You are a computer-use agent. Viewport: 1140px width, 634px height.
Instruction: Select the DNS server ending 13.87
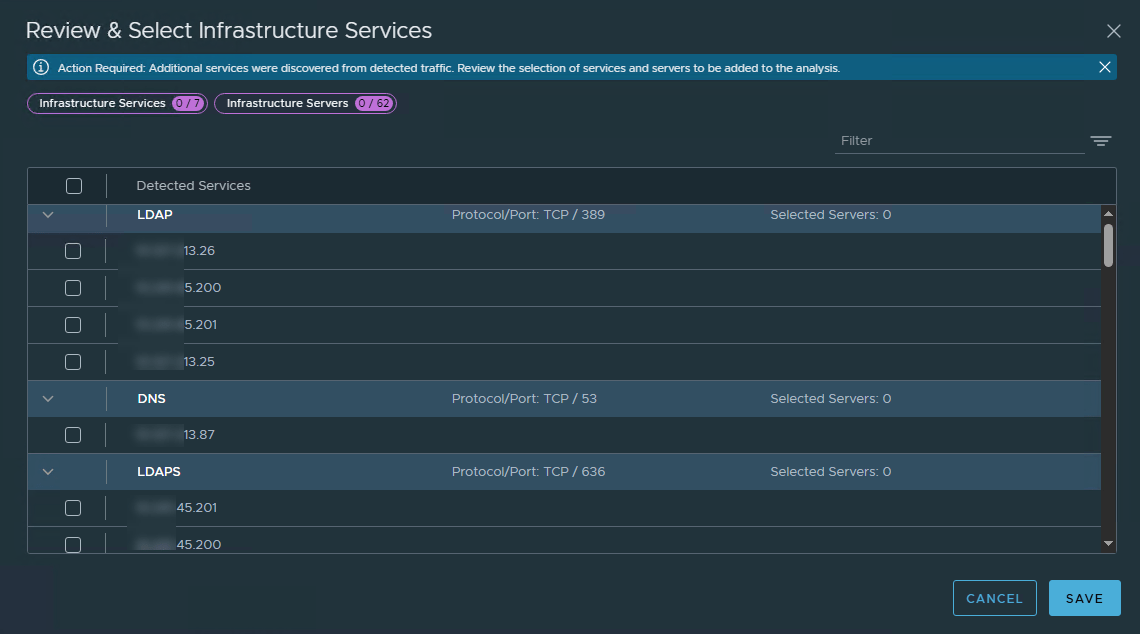(x=73, y=435)
